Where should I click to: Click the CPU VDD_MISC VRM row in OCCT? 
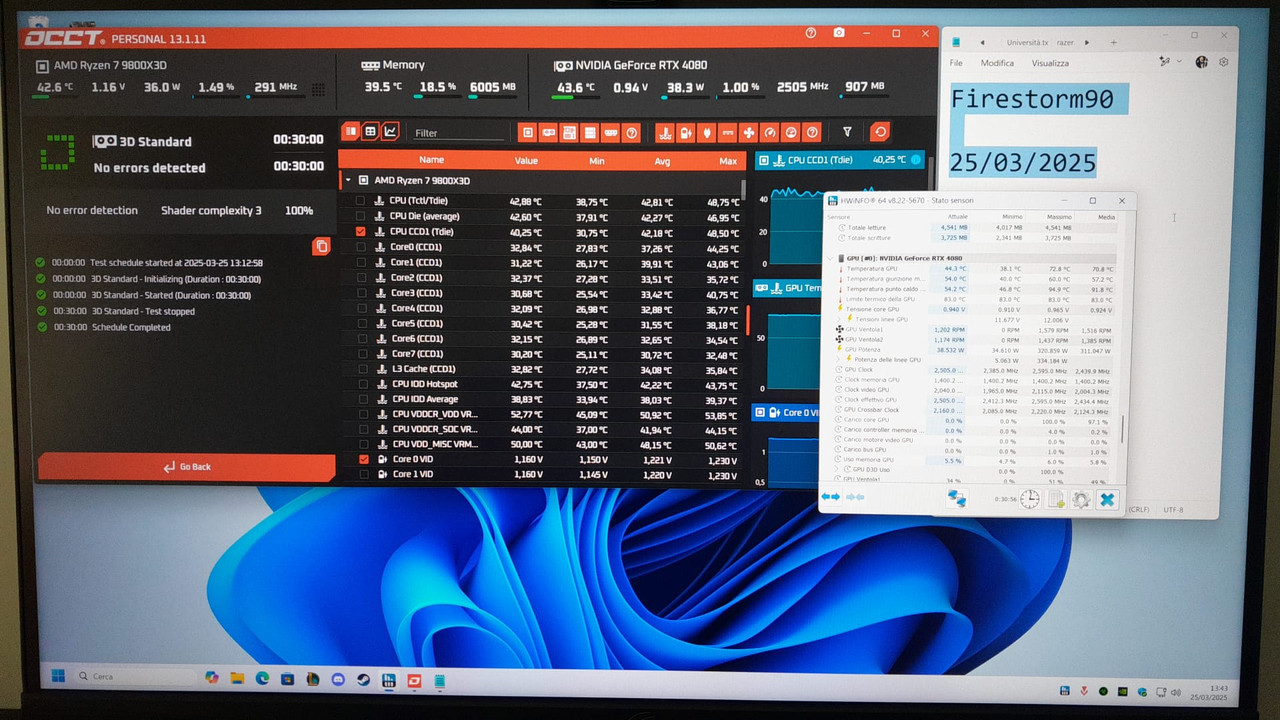(x=542, y=445)
